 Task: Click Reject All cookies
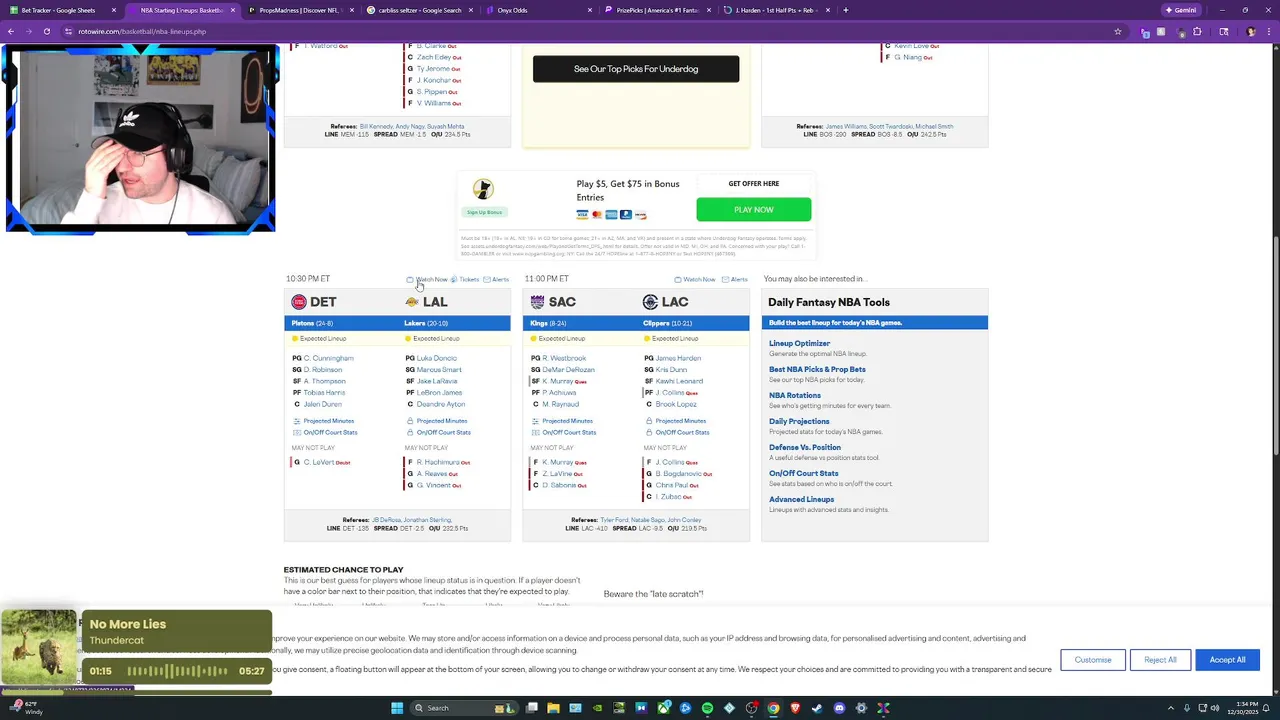[1161, 660]
